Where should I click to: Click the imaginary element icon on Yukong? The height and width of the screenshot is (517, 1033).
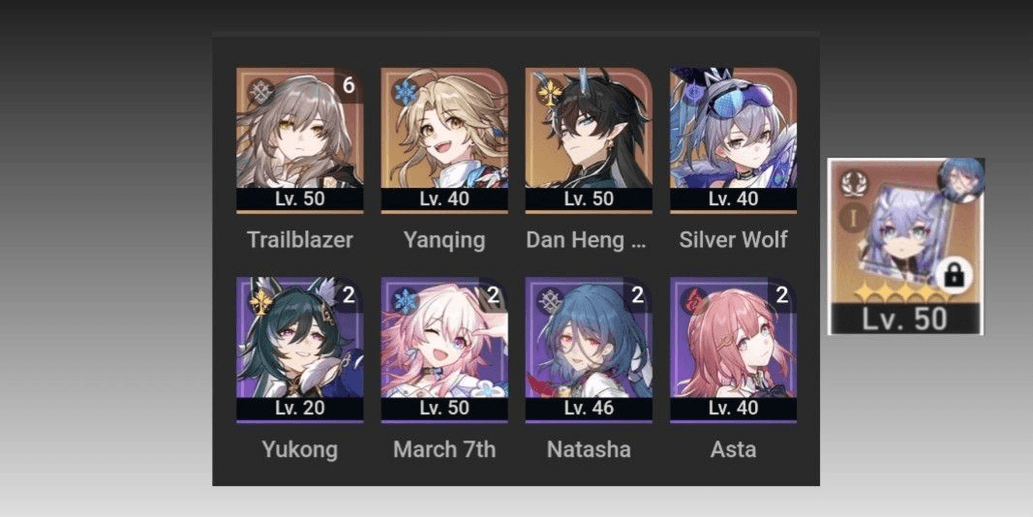261,302
